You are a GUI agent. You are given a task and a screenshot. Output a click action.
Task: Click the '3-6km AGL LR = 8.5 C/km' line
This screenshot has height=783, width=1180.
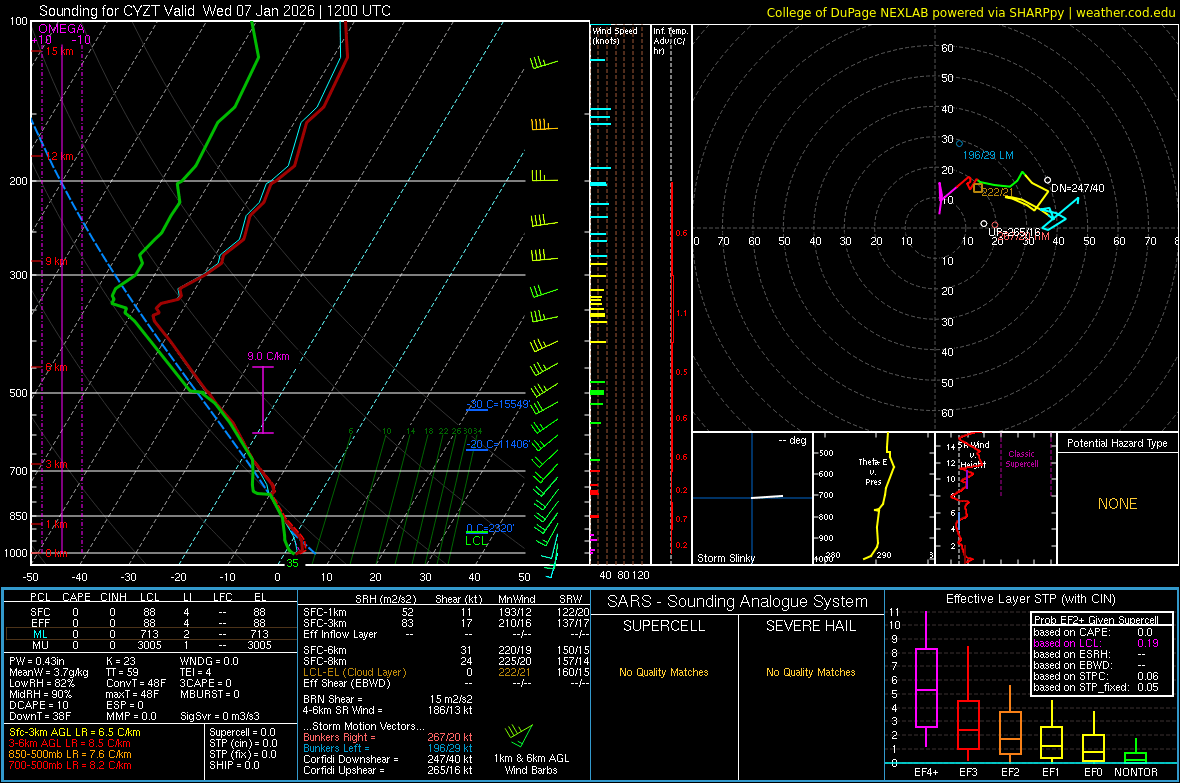tap(69, 743)
